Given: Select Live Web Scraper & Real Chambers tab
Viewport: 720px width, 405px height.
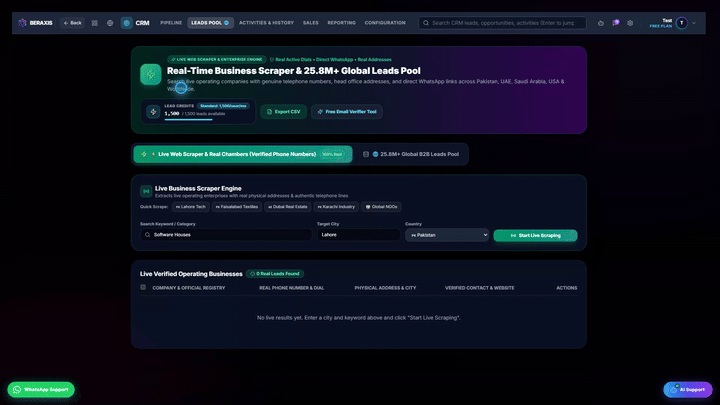Looking at the screenshot, I should coord(243,154).
